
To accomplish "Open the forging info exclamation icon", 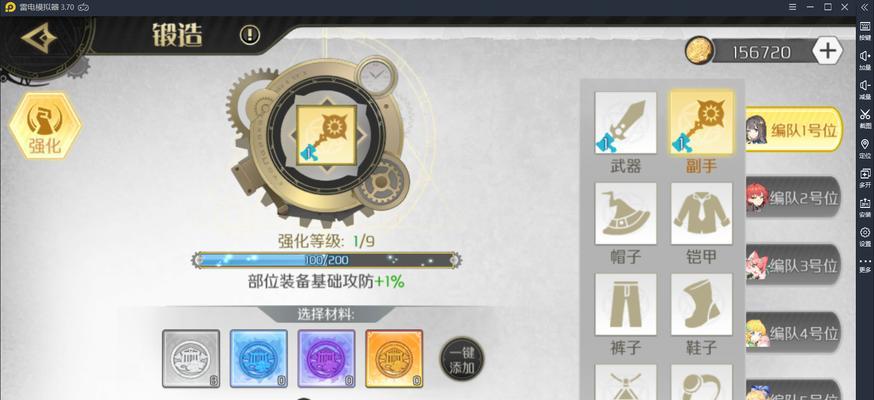I will click(x=250, y=35).
